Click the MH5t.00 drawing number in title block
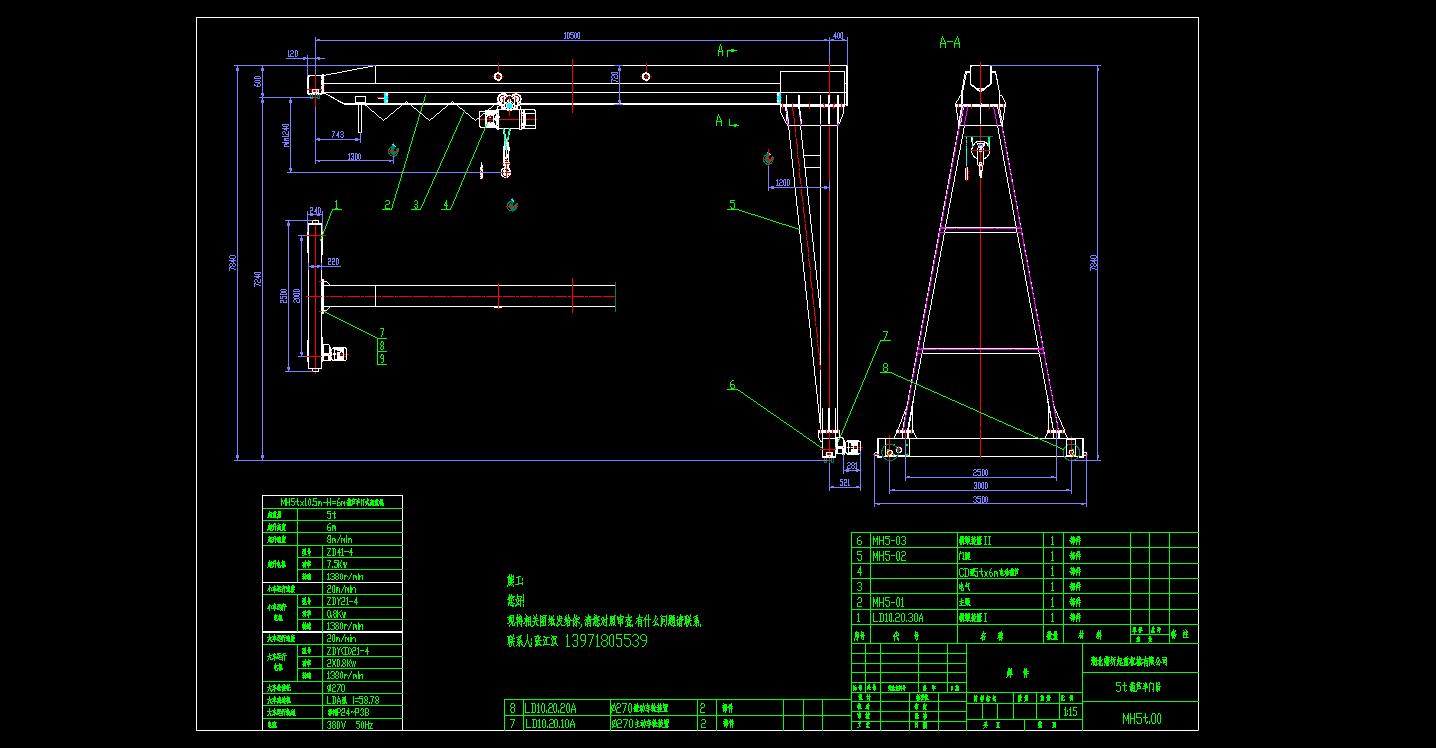 pyautogui.click(x=1141, y=718)
